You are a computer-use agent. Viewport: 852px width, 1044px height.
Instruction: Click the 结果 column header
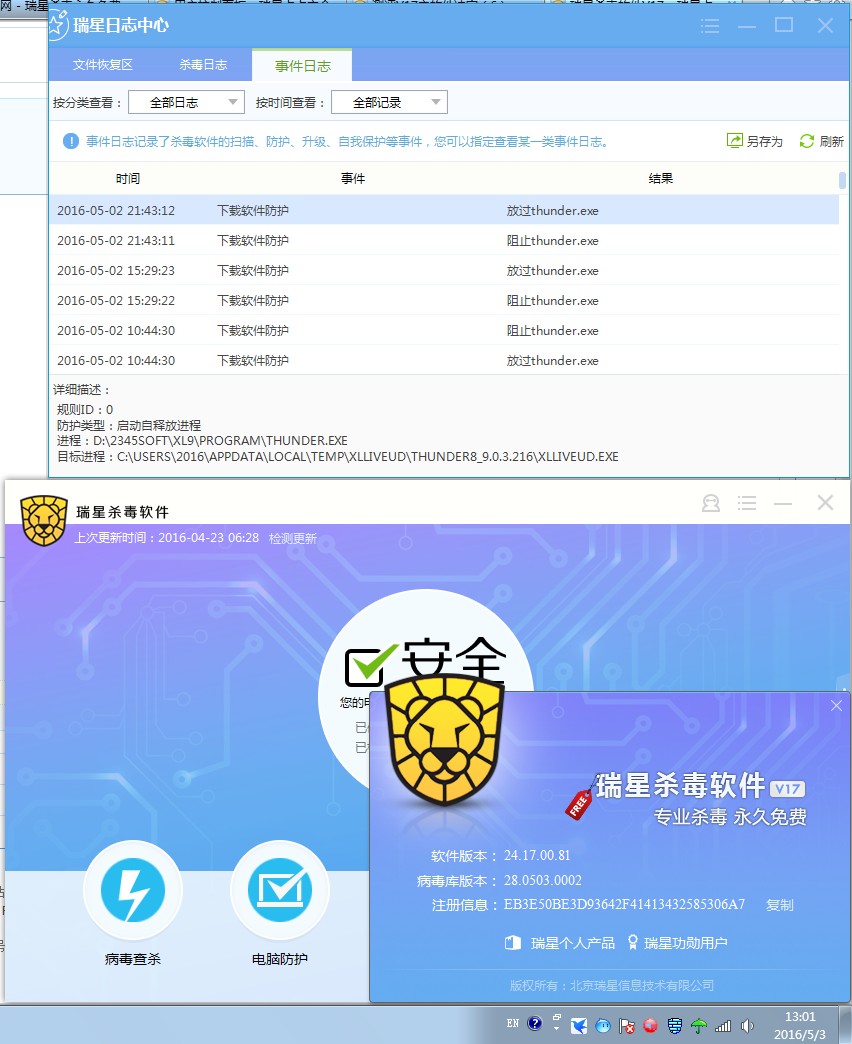[660, 178]
